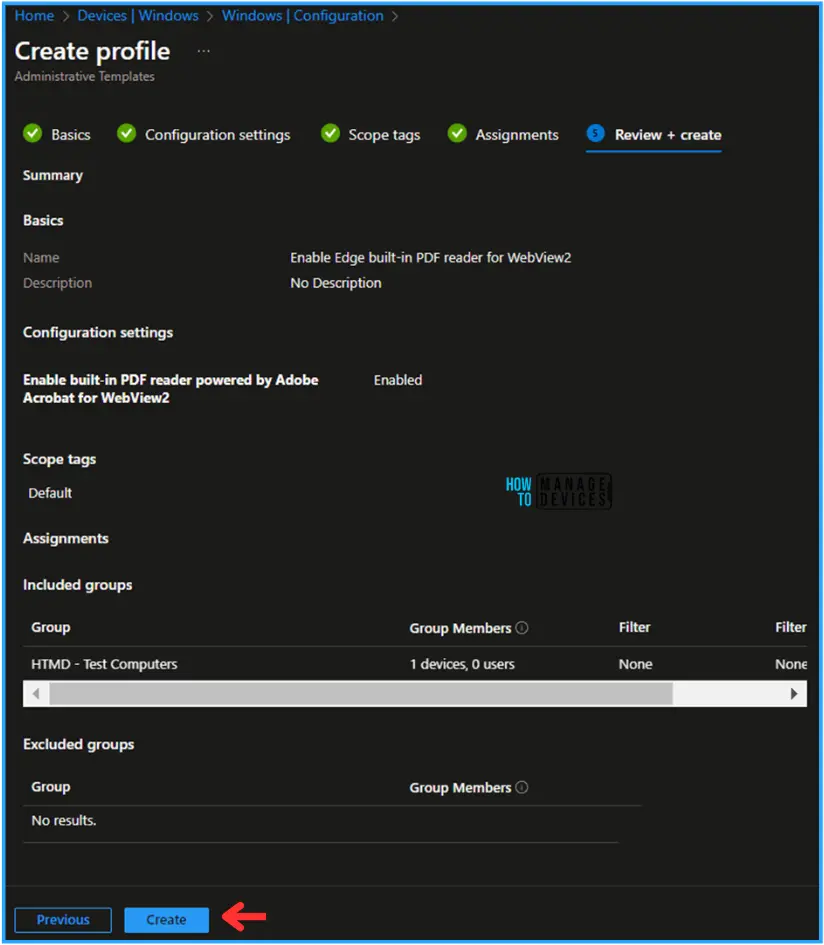Click the horizontal scrollbar left arrow
This screenshot has width=824, height=945.
[36, 694]
